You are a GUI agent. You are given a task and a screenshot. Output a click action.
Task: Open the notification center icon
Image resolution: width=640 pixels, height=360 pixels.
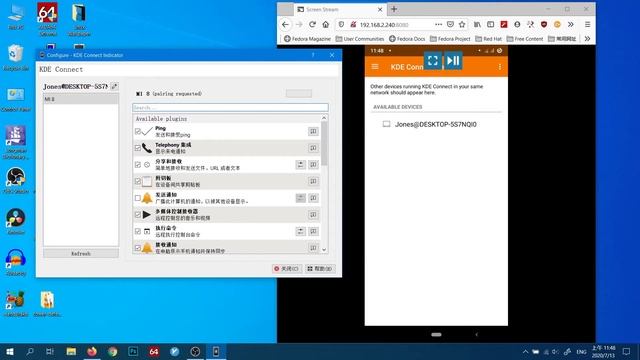(x=627, y=351)
